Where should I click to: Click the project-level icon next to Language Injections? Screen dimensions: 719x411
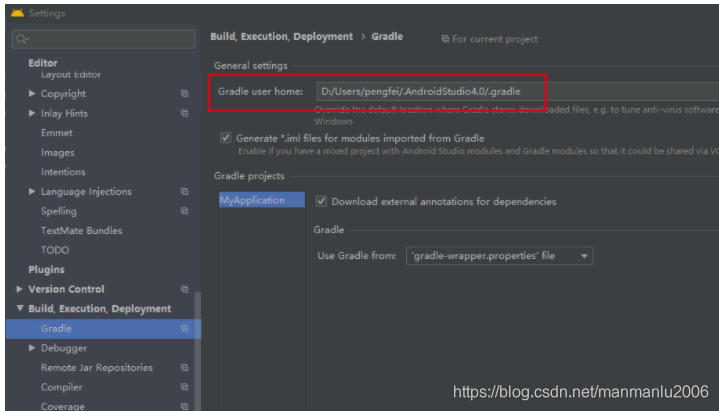pyautogui.click(x=185, y=192)
